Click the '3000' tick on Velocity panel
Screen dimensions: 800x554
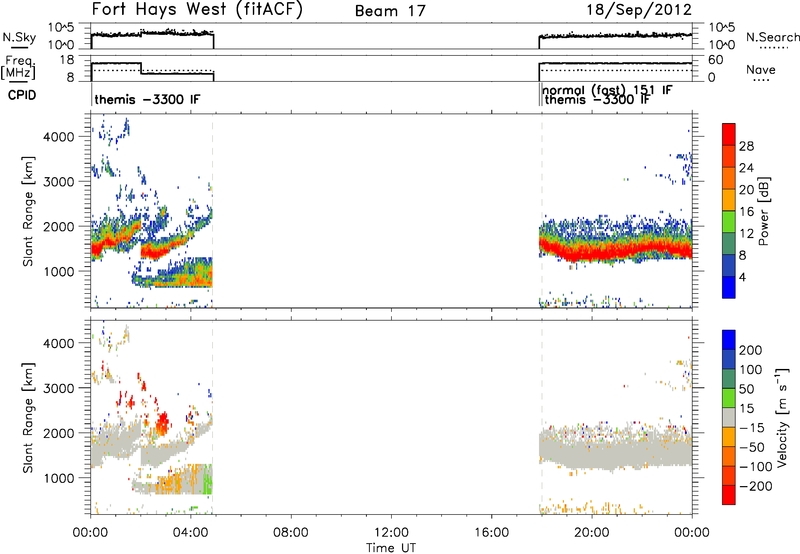(59, 388)
